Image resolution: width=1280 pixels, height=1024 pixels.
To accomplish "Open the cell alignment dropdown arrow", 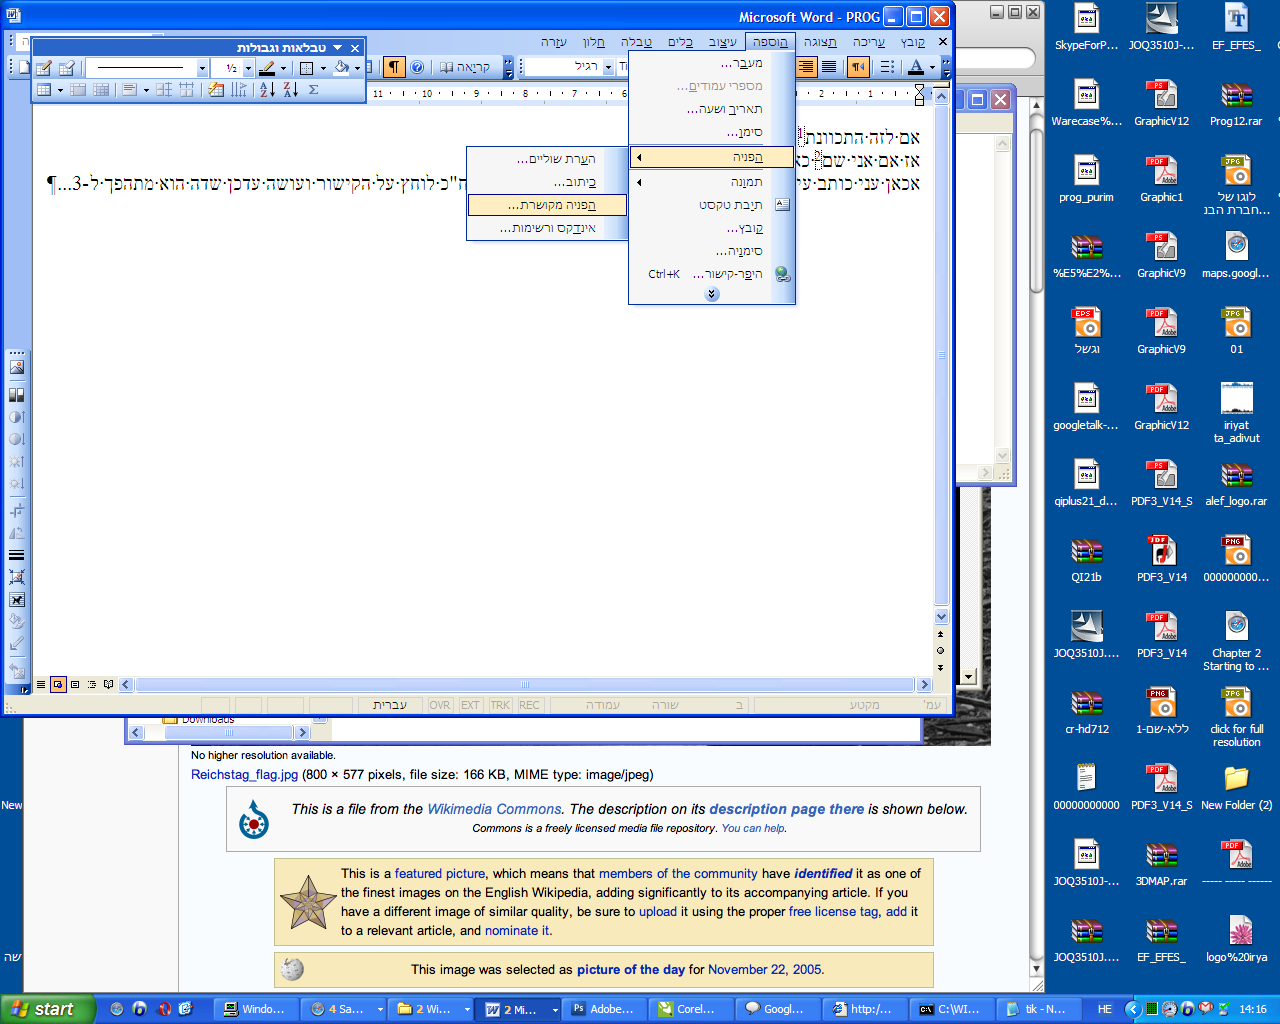I will pos(146,90).
